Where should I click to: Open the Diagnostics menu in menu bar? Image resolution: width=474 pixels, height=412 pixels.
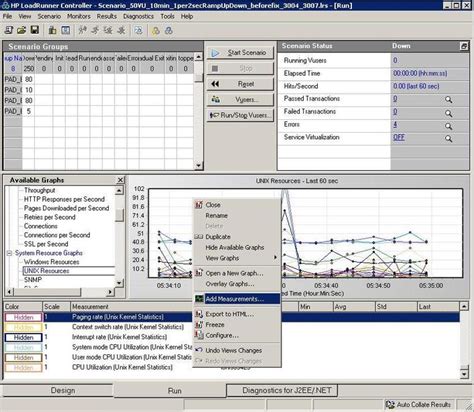pos(138,16)
